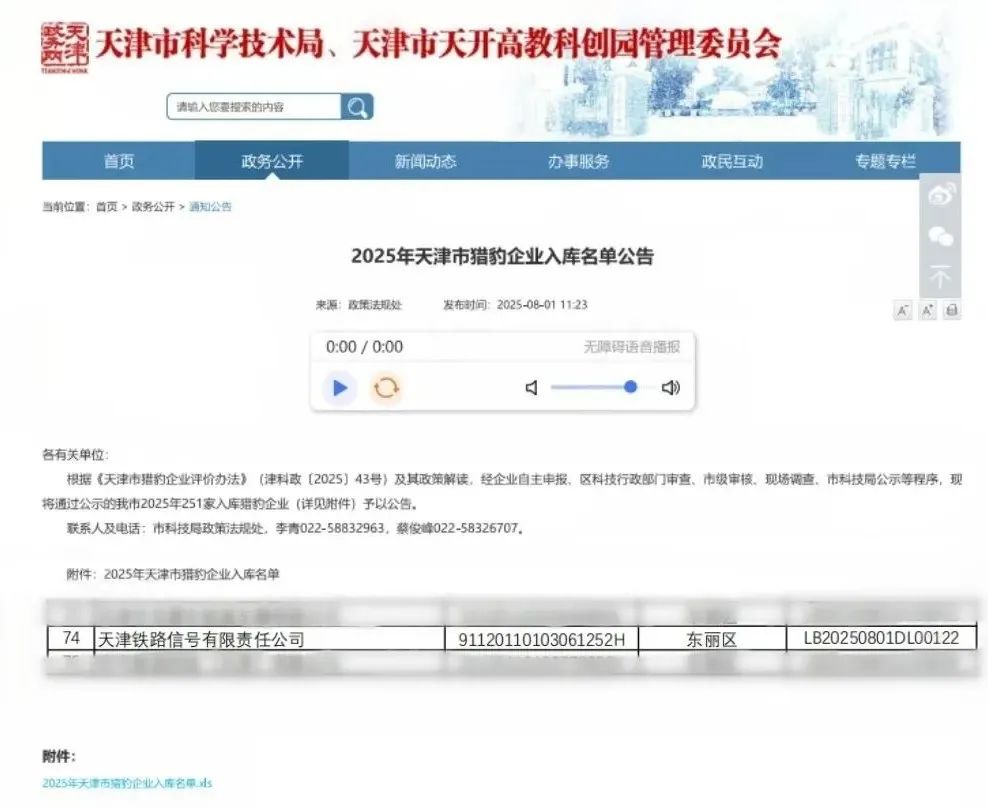Download 2025年天津市猎豹企业入库名单.xls attachment

[127, 783]
